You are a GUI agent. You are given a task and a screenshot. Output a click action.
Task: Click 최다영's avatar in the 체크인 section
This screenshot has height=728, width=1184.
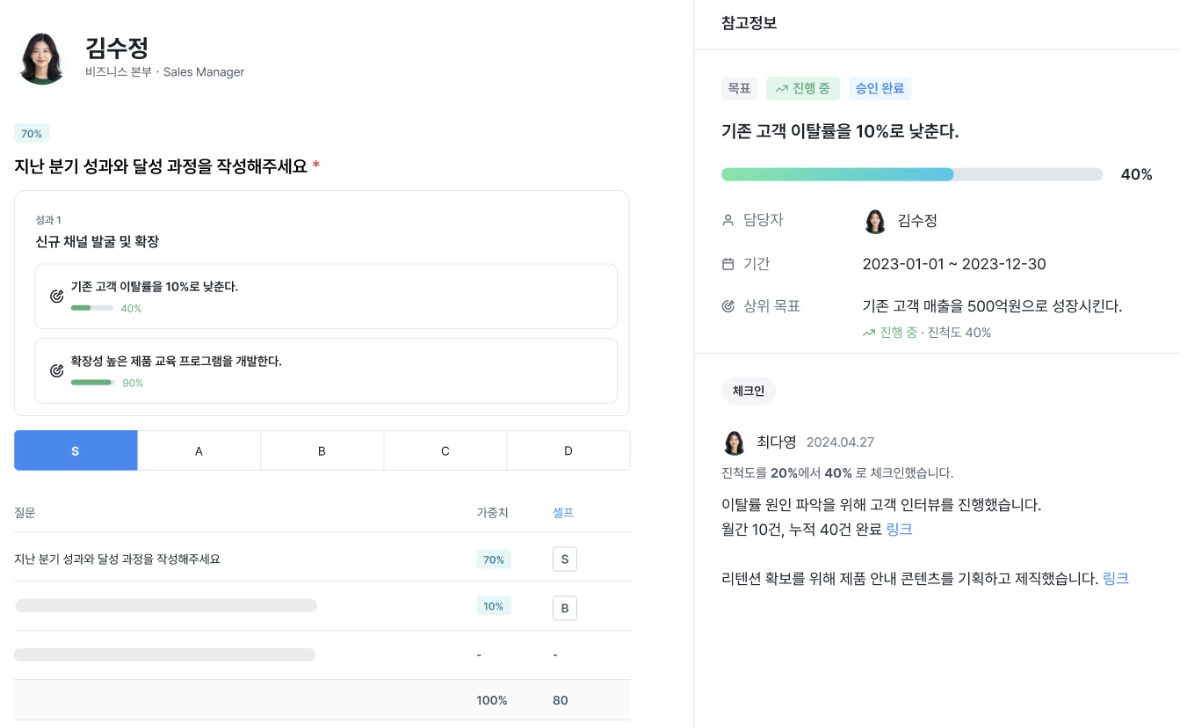click(734, 442)
